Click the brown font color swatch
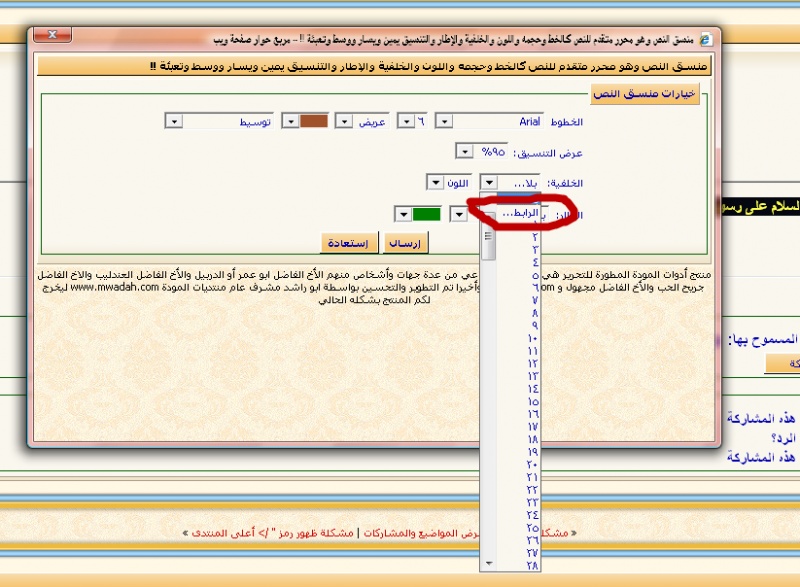The width and height of the screenshot is (800, 587). click(x=314, y=121)
